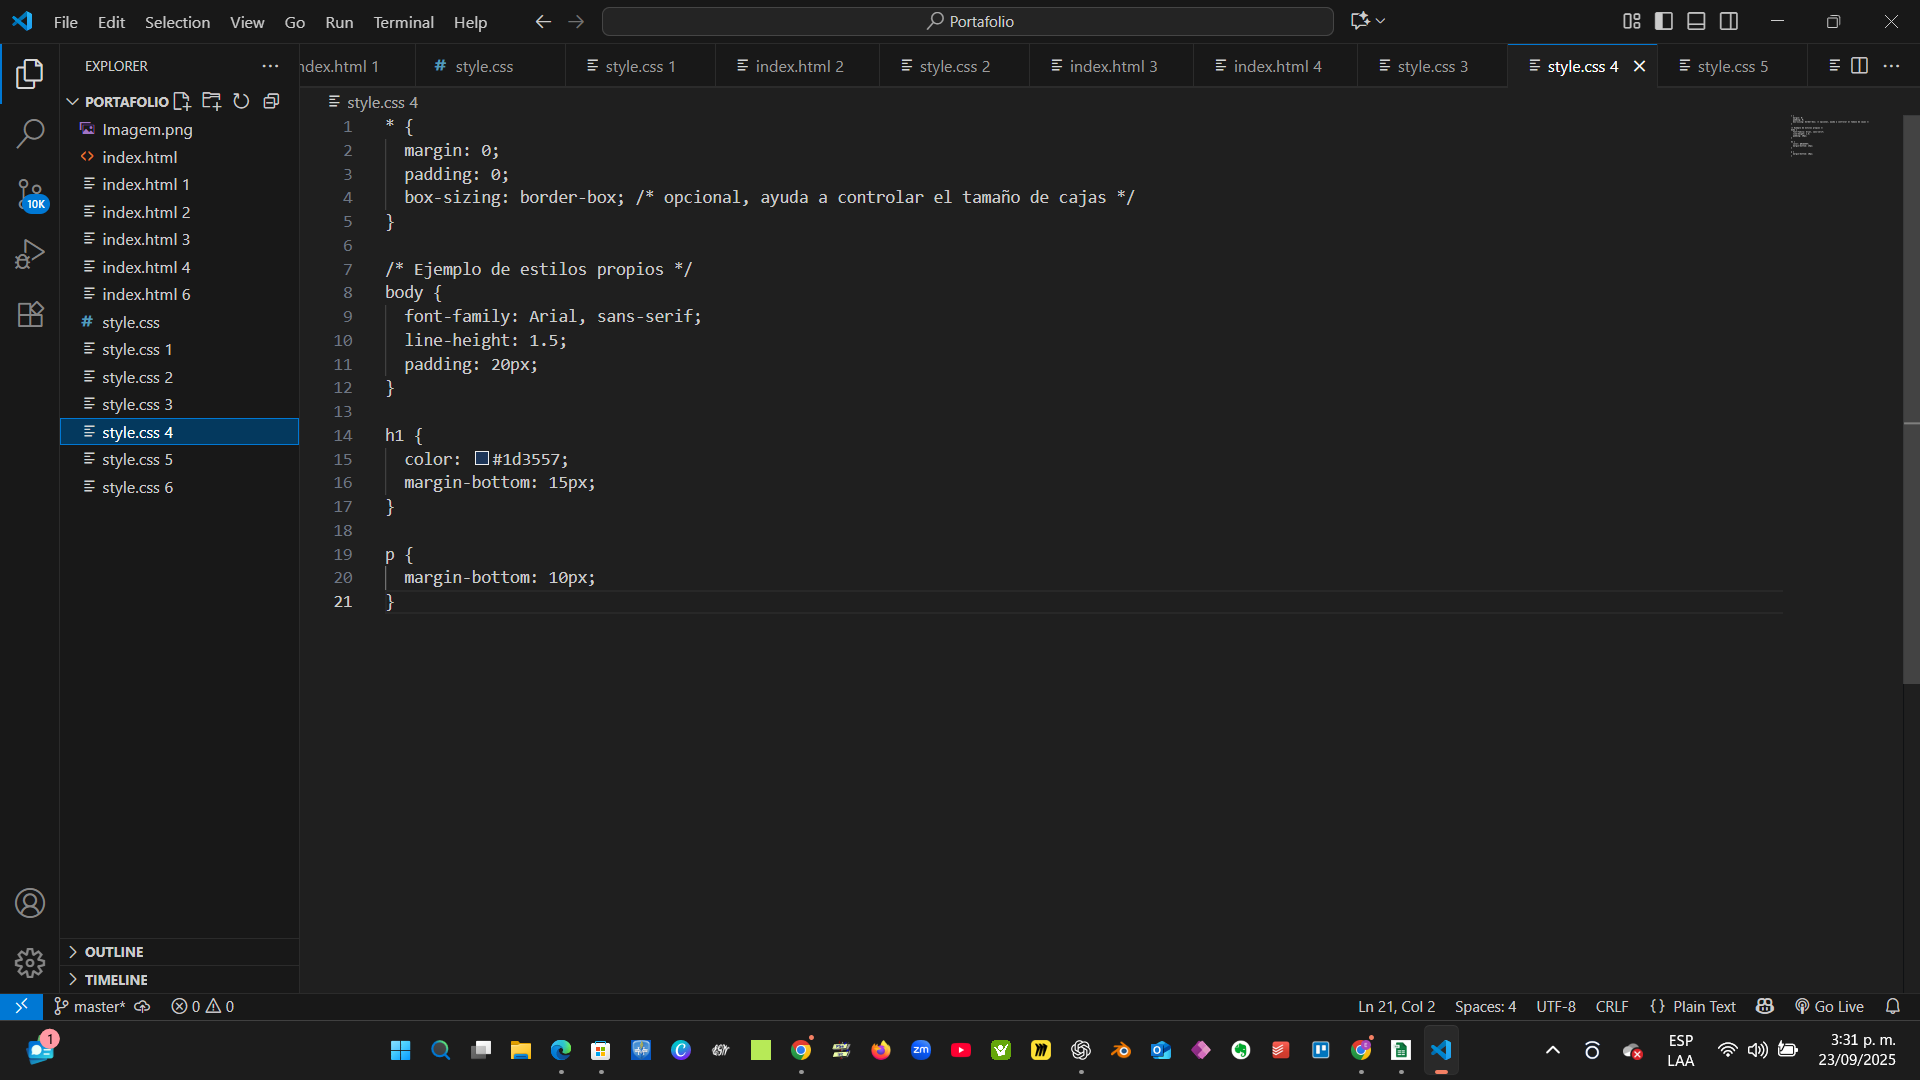This screenshot has height=1080, width=1920.
Task: Go back with the navigation arrow
Action: [x=543, y=21]
